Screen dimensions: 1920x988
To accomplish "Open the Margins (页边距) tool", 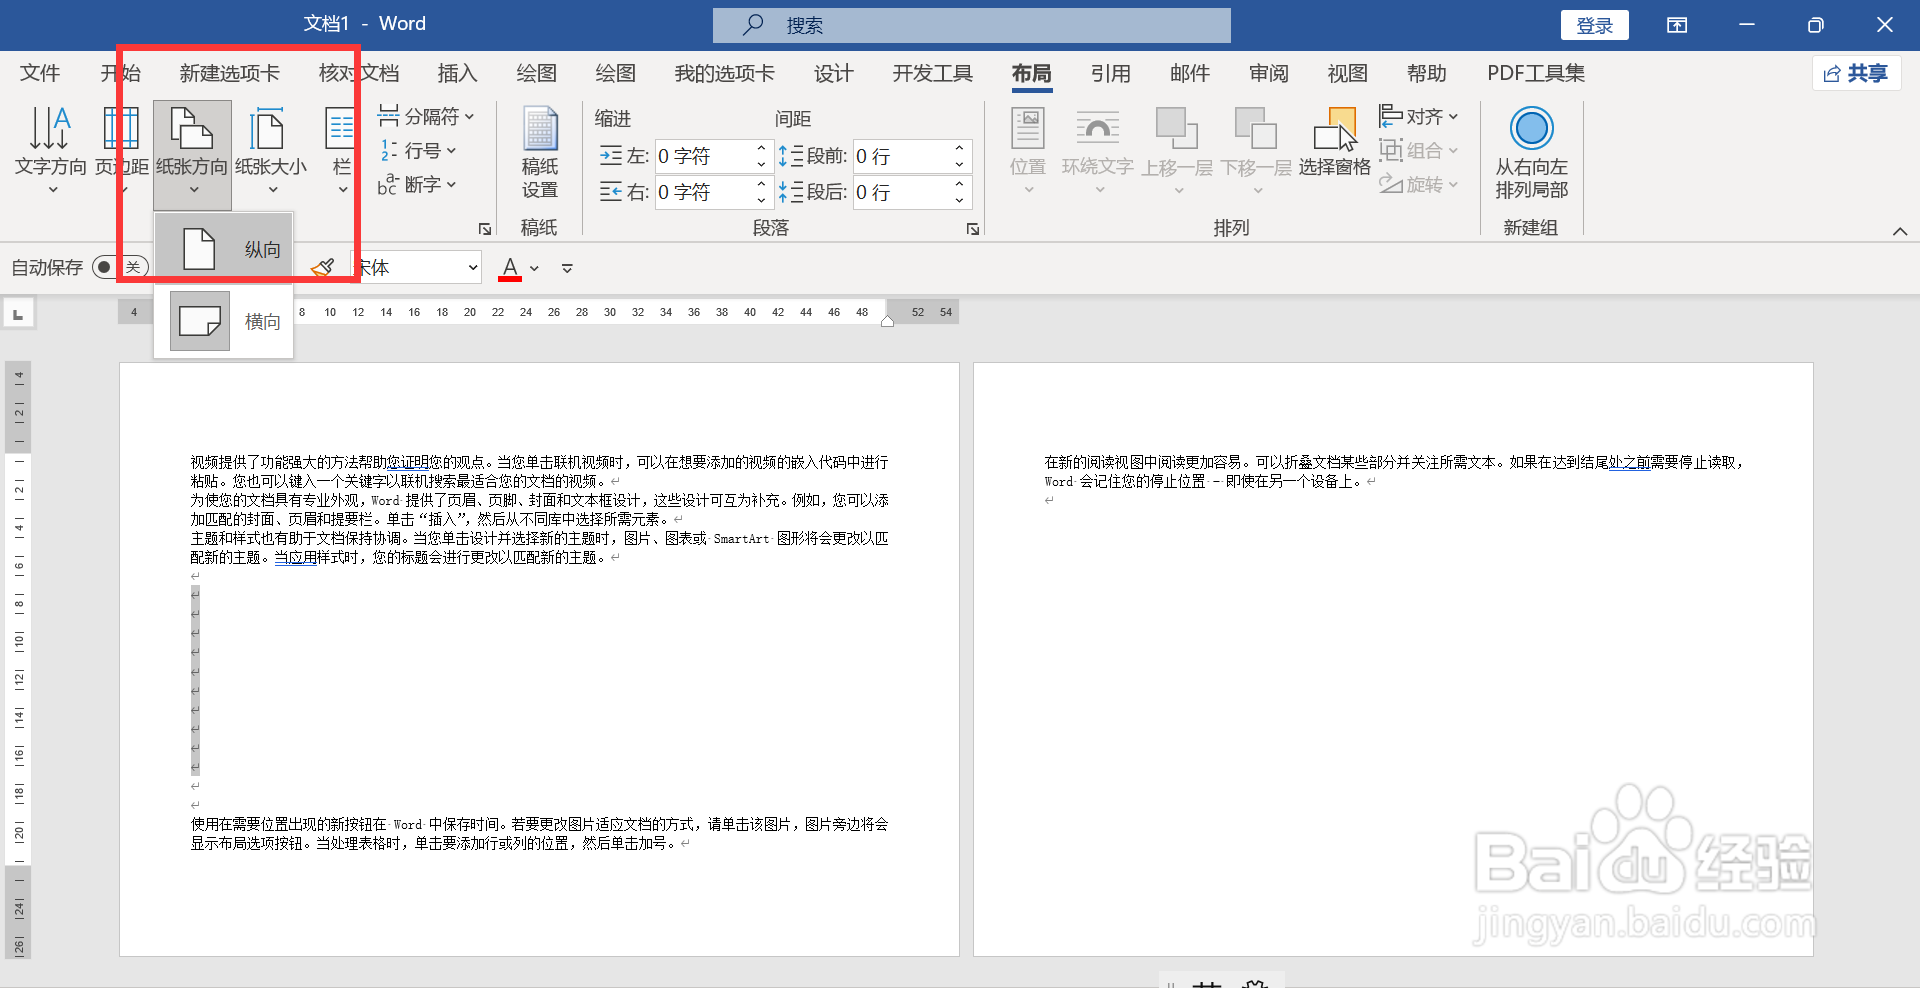I will 121,150.
